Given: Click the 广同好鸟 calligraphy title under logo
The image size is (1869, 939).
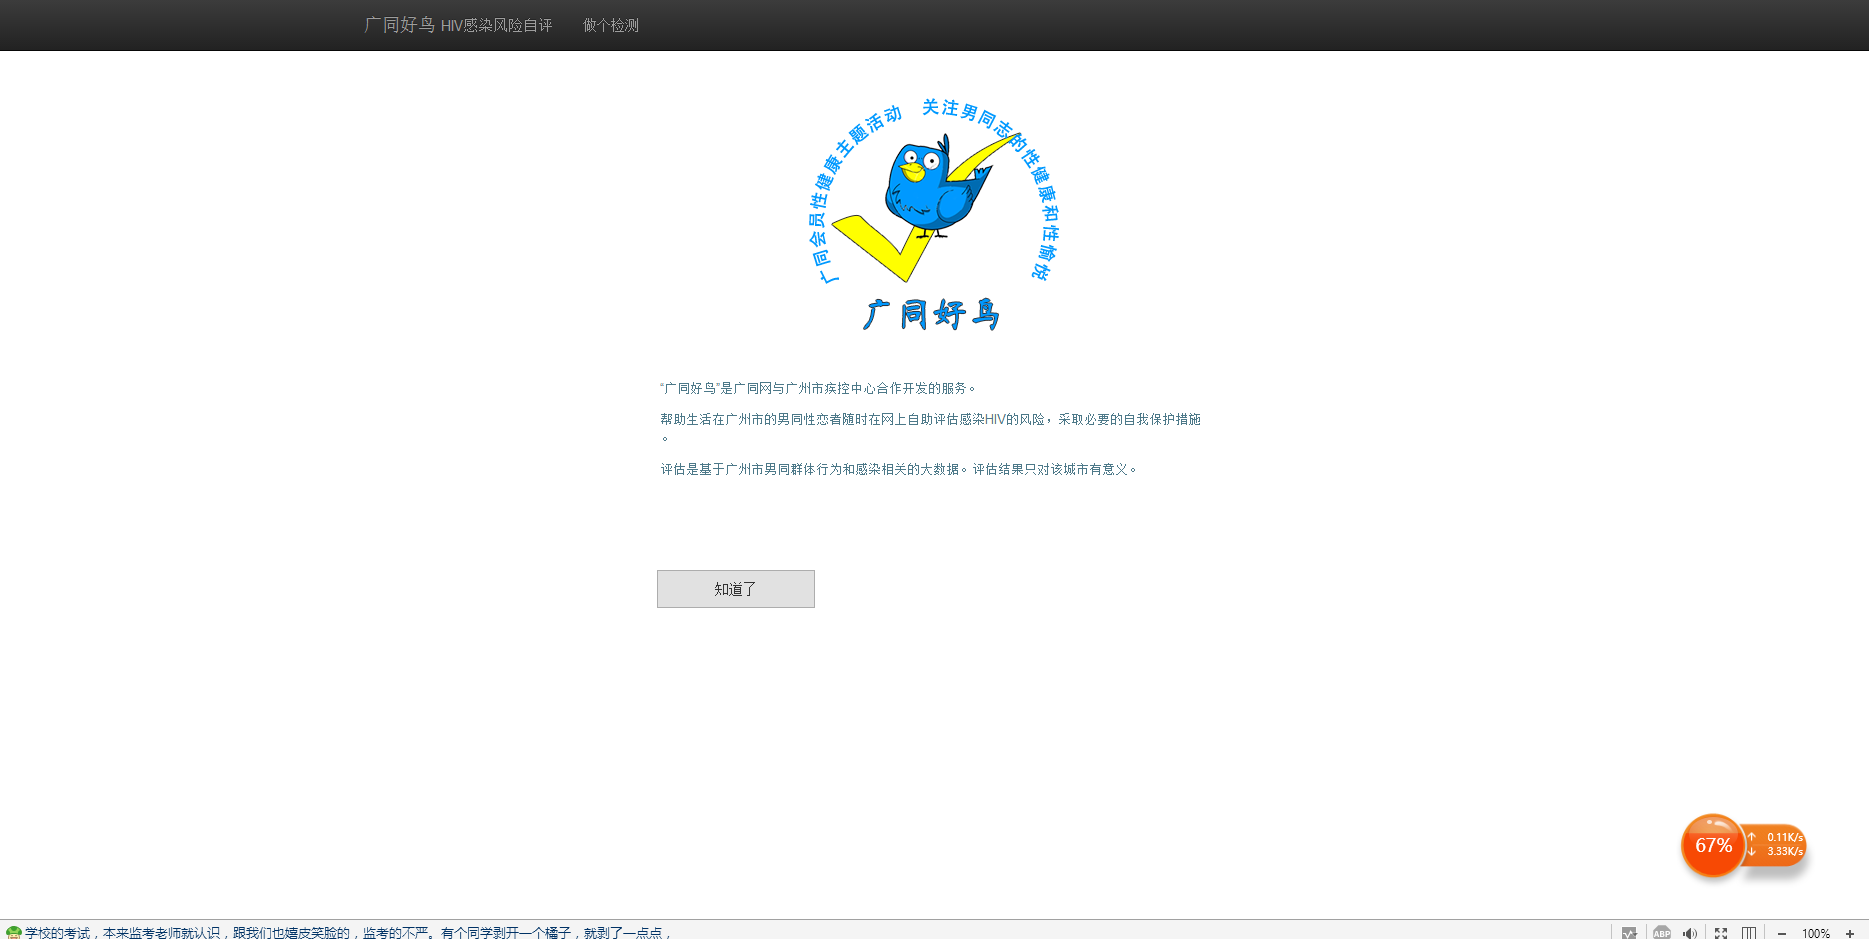Looking at the screenshot, I should coord(931,314).
